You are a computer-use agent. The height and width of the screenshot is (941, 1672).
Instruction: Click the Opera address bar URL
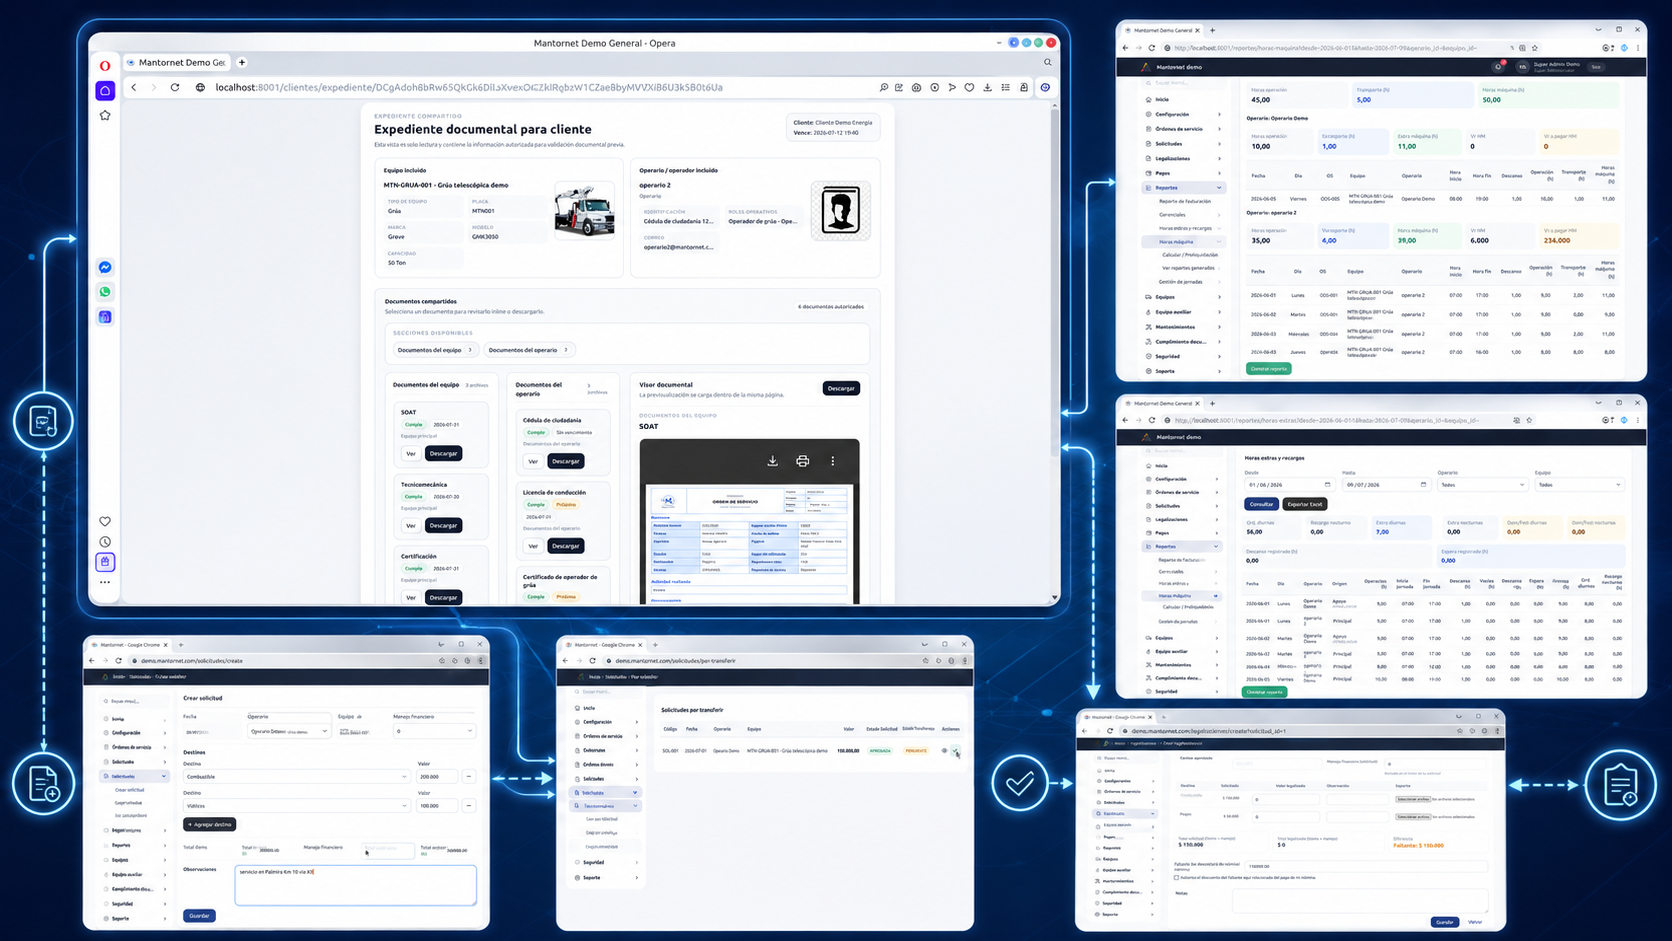point(469,87)
